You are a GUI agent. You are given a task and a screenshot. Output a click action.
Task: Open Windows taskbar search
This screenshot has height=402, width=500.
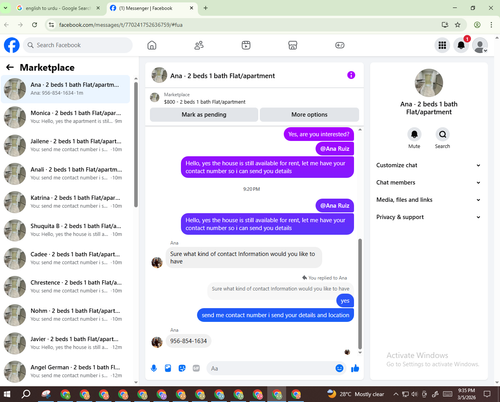pos(26,394)
